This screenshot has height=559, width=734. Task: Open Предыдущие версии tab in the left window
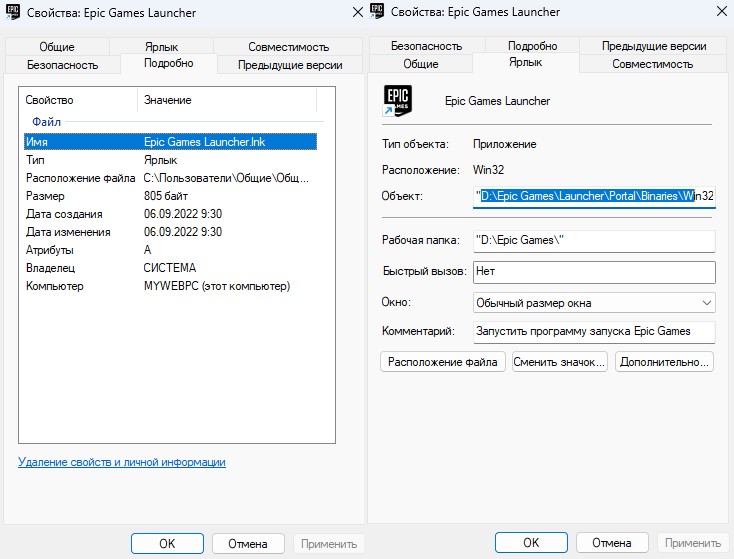click(290, 65)
